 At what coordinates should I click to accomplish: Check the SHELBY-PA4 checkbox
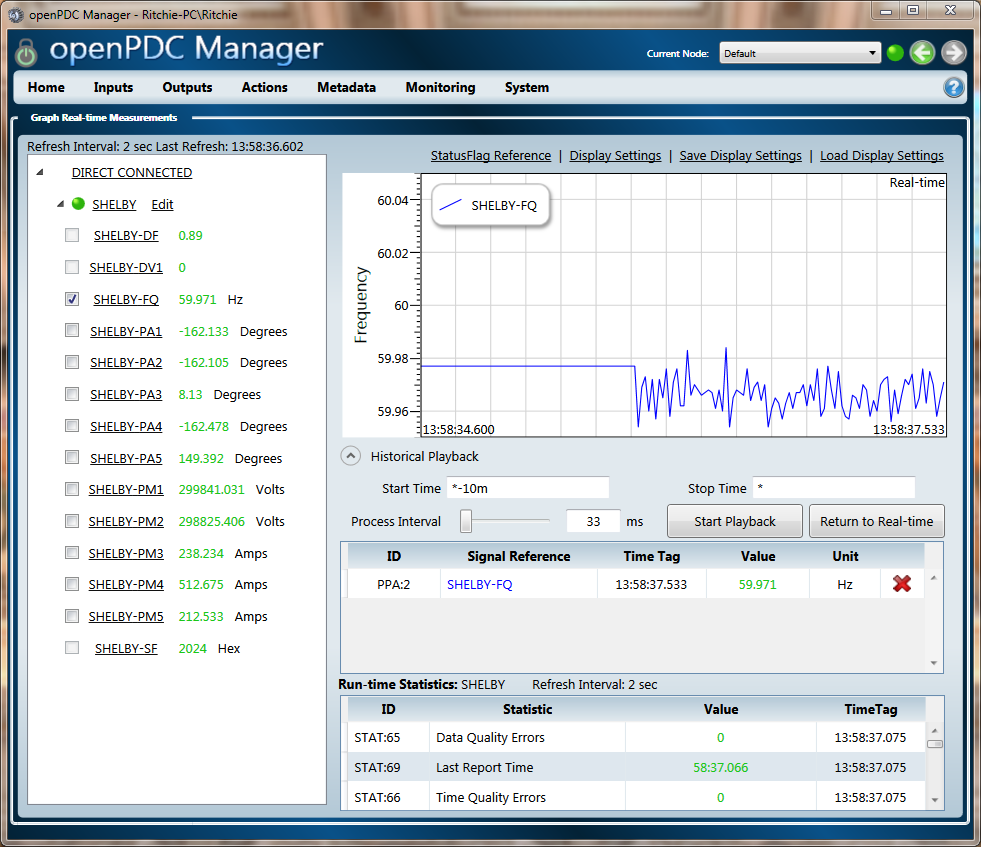[72, 426]
